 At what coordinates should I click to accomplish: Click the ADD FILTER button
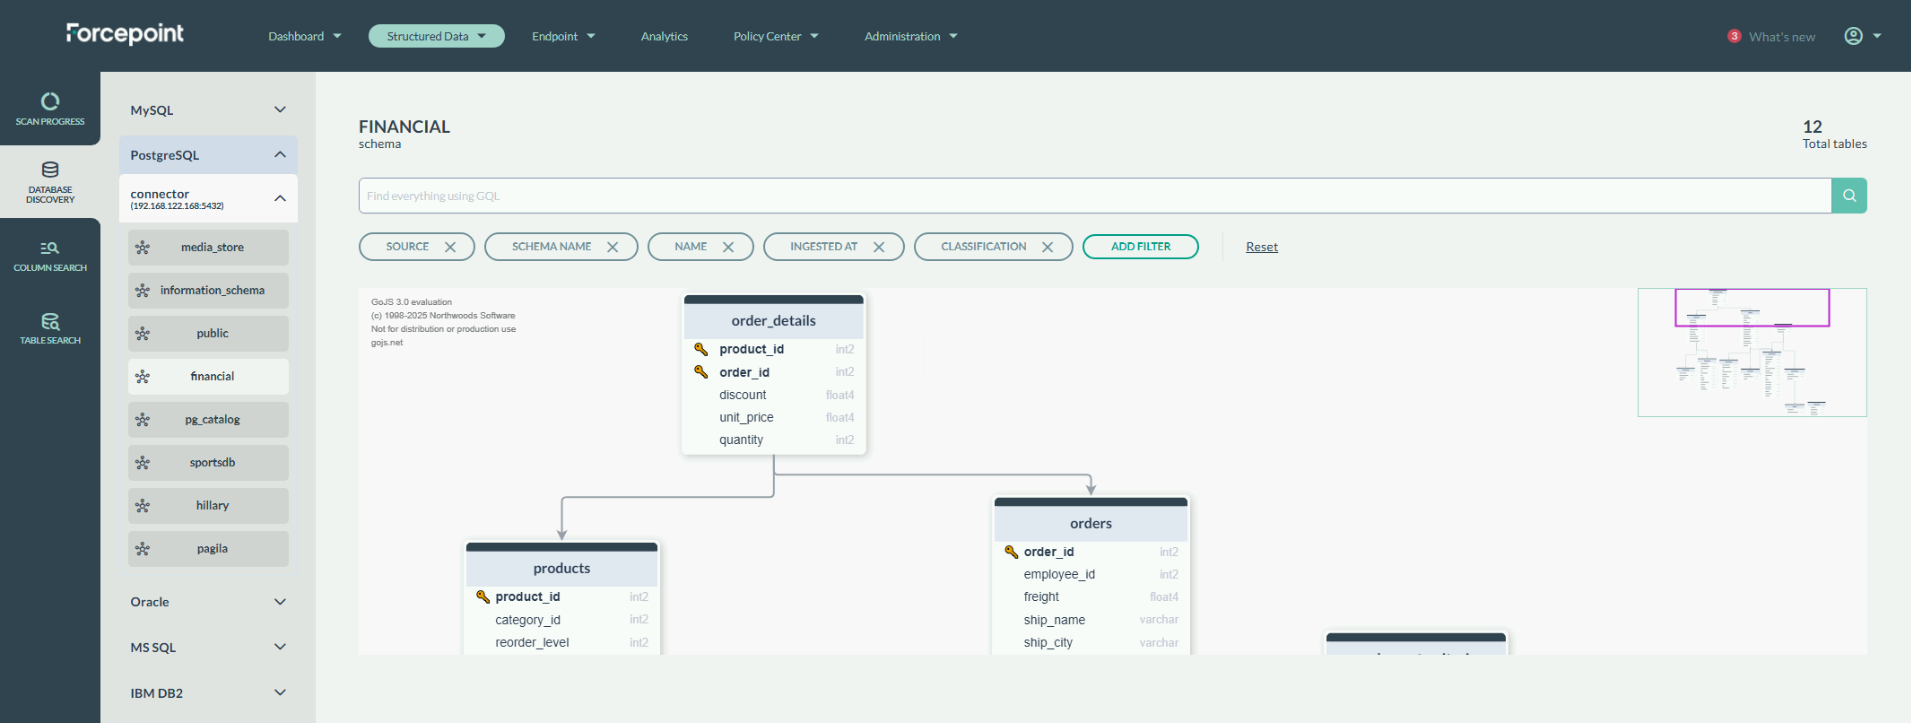1140,247
